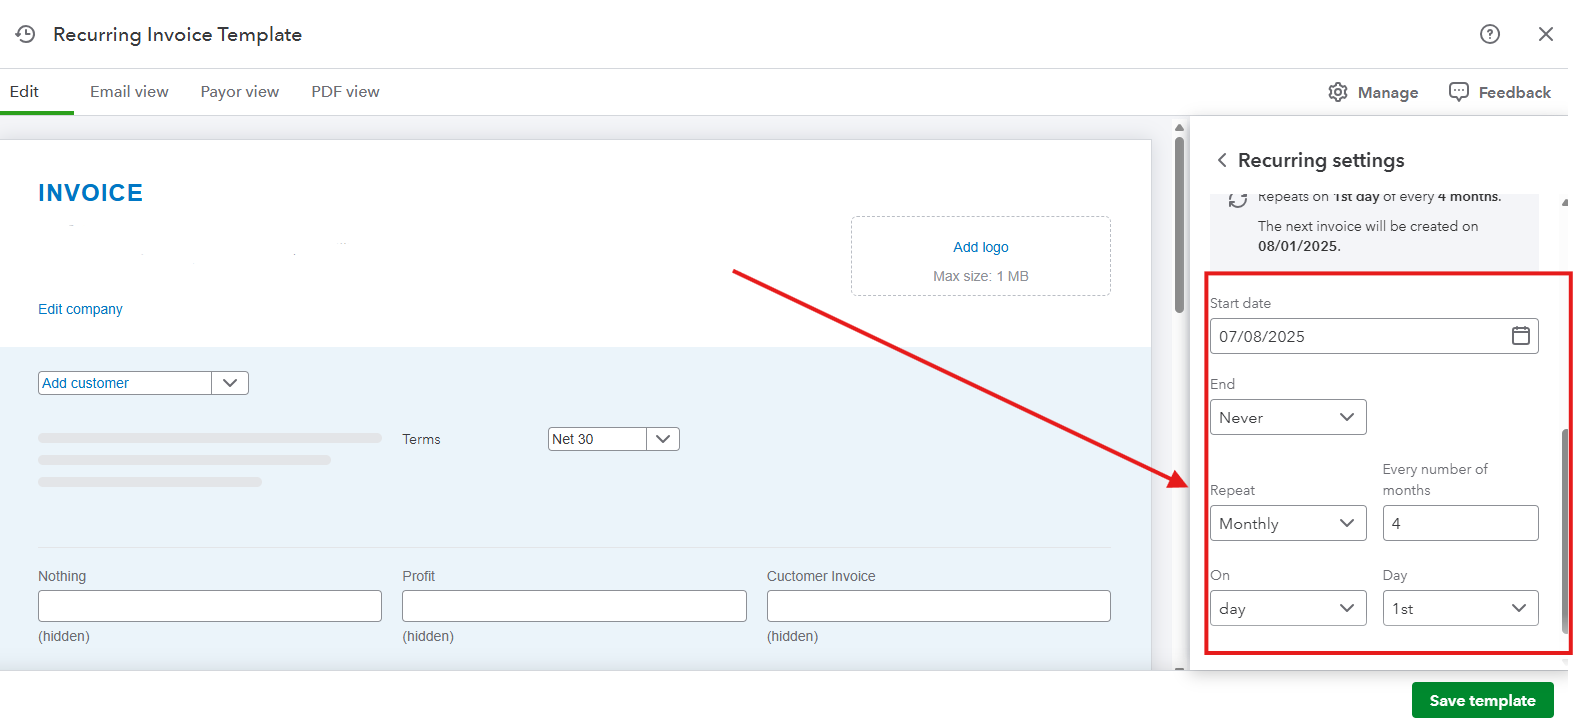This screenshot has height=718, width=1573.
Task: Open the help question mark icon
Action: pos(1490,34)
